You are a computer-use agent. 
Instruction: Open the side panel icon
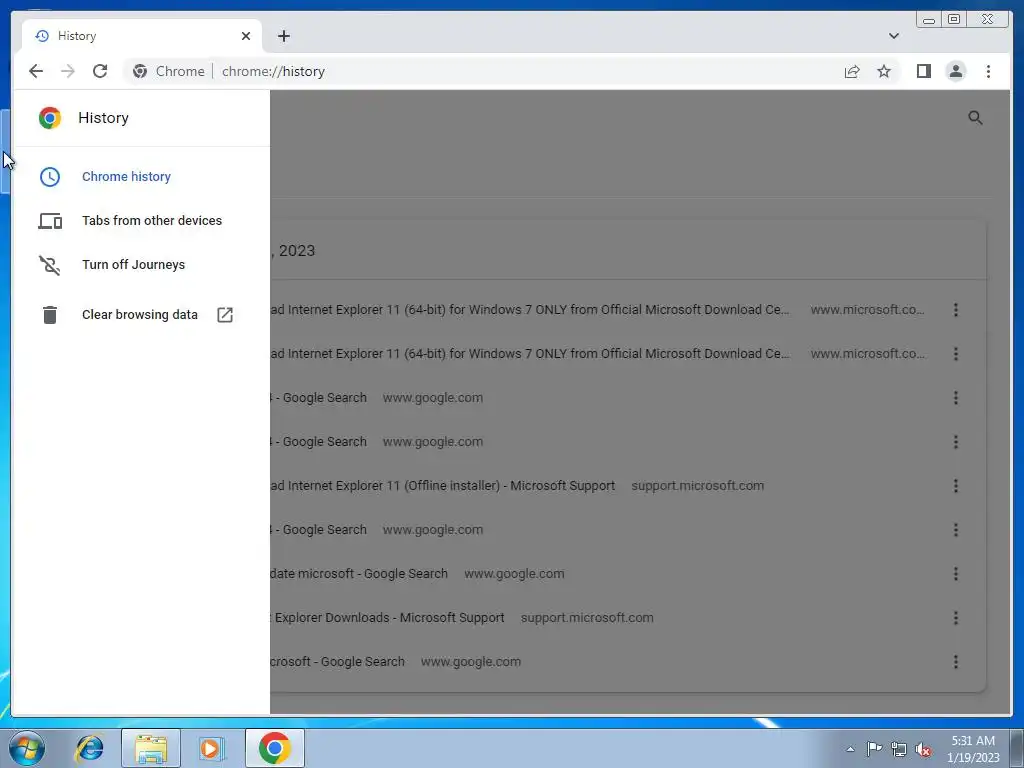[923, 71]
